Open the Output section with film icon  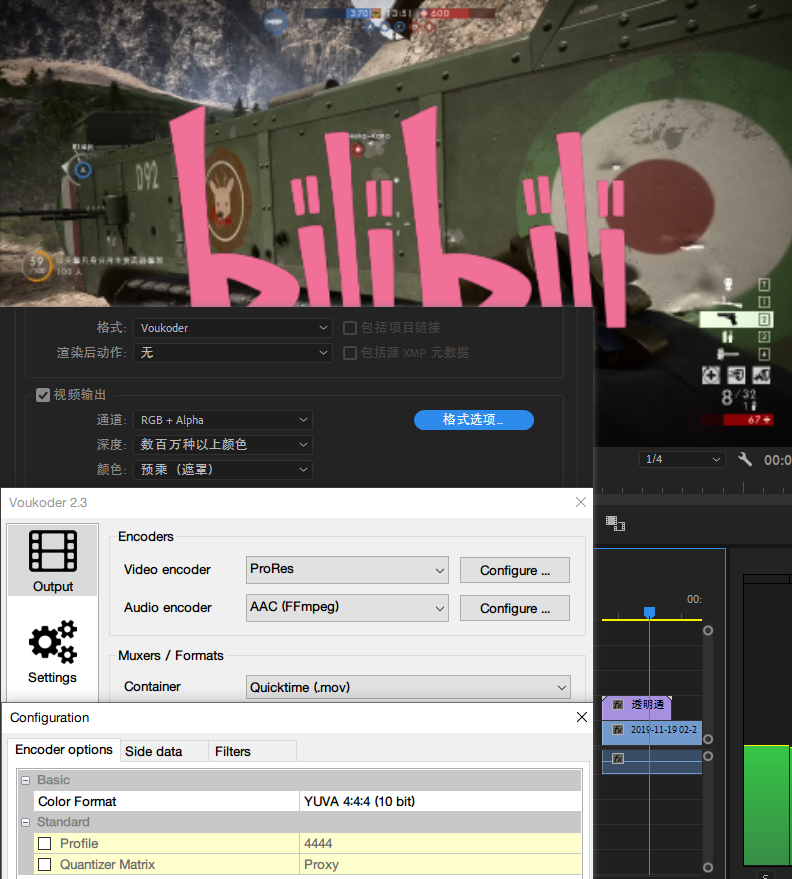[x=52, y=561]
